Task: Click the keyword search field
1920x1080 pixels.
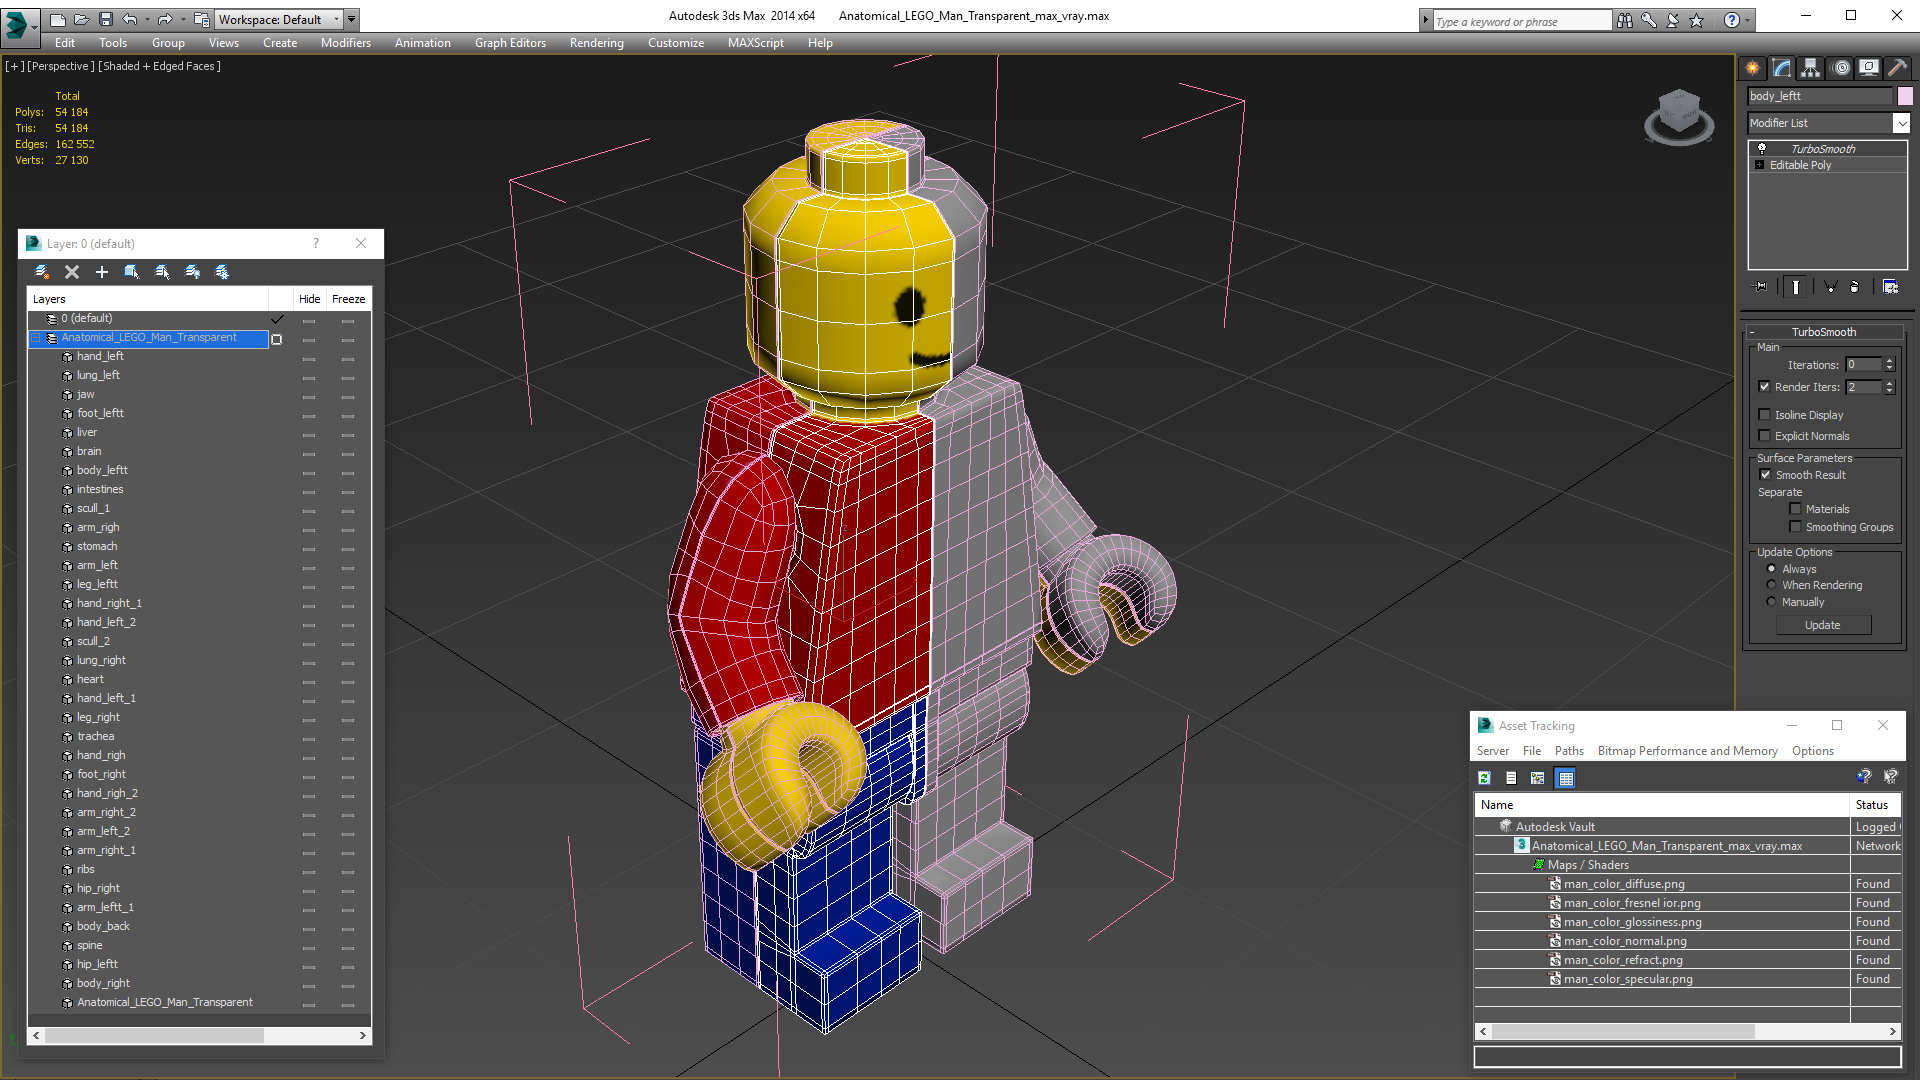Action: point(1520,21)
